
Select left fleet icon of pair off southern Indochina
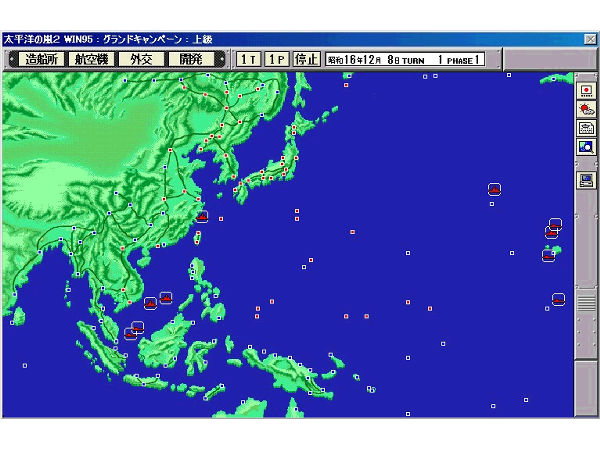[150, 303]
